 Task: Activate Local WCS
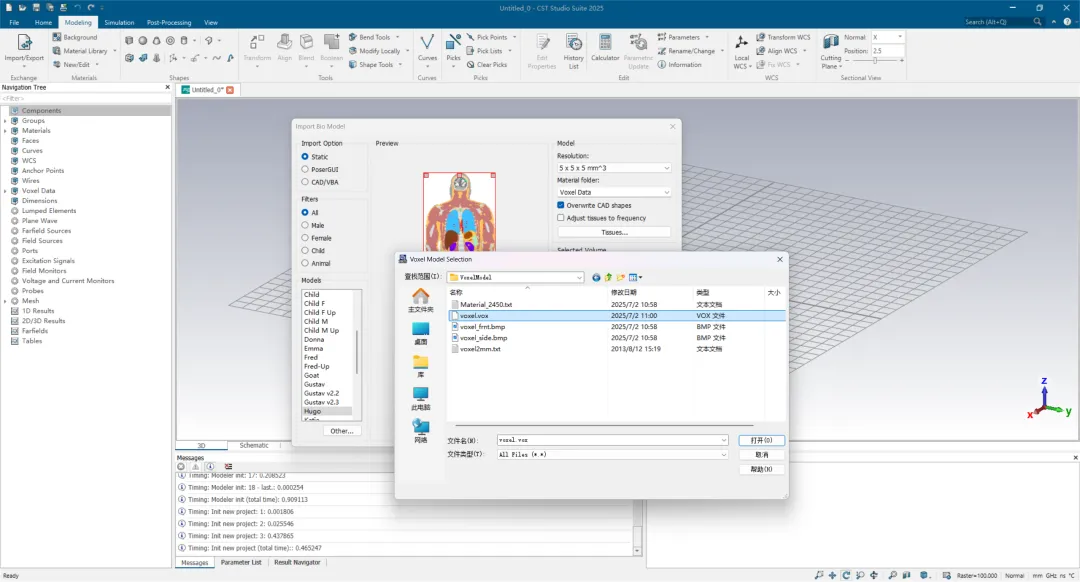pyautogui.click(x=741, y=52)
